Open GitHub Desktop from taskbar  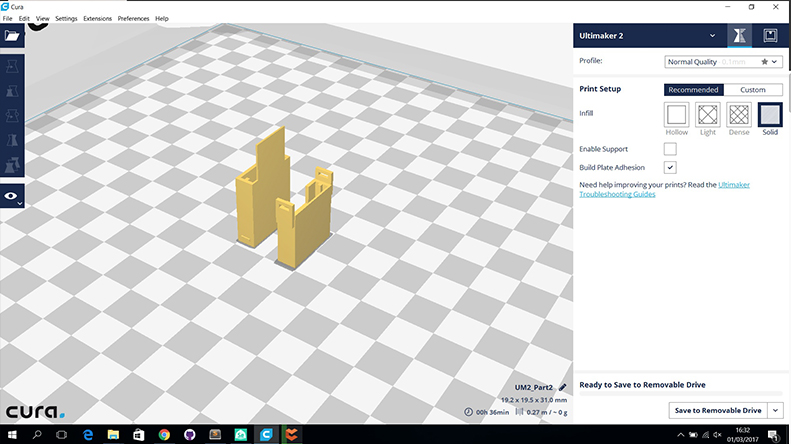coord(190,434)
